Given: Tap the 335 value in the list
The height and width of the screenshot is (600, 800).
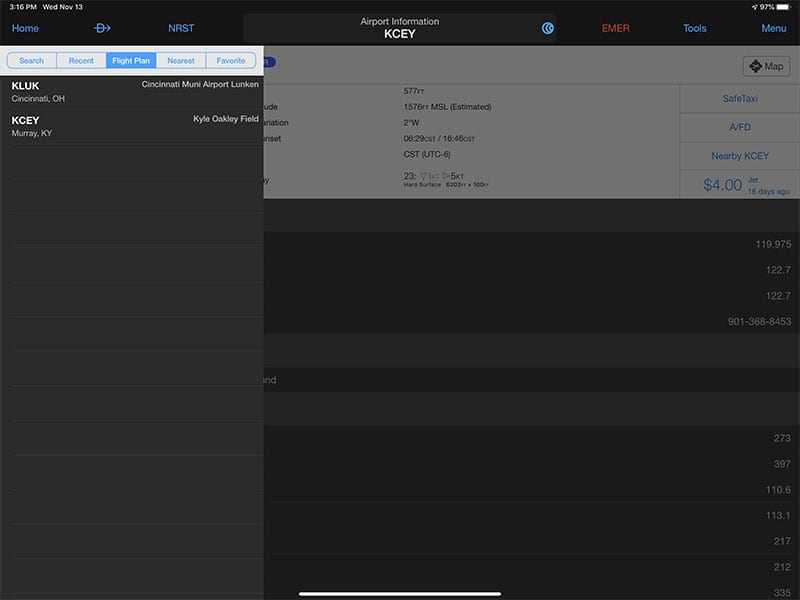Looking at the screenshot, I should (782, 593).
